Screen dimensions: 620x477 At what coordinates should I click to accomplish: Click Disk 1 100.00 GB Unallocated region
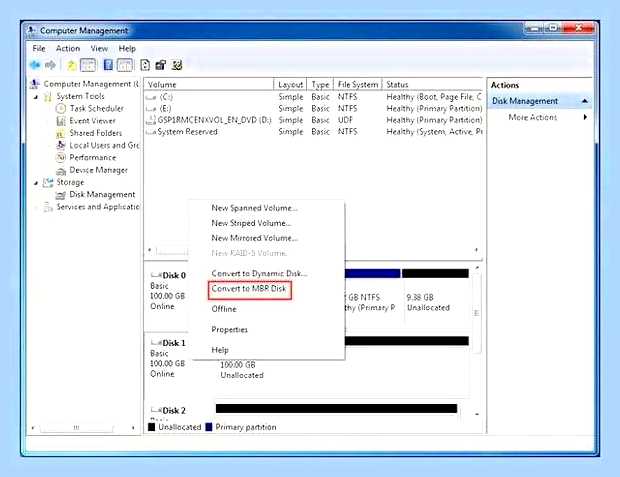pos(342,366)
